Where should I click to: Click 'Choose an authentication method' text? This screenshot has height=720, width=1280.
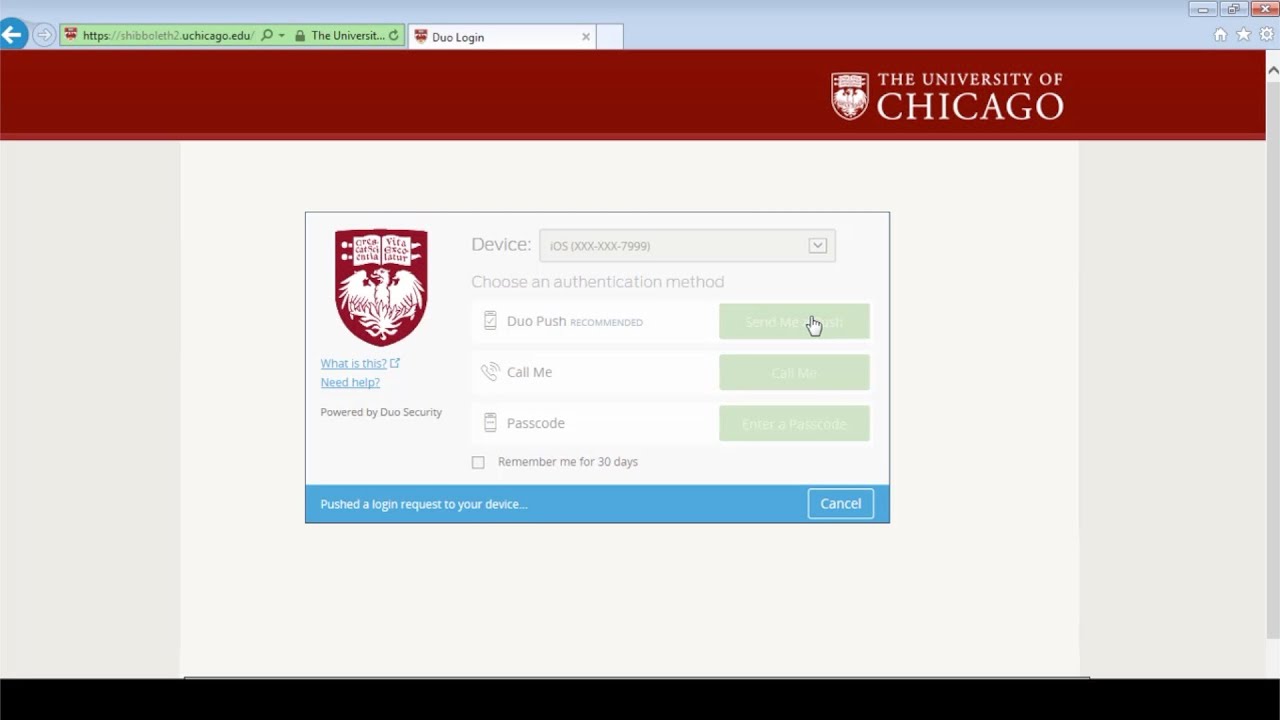pyautogui.click(x=598, y=282)
